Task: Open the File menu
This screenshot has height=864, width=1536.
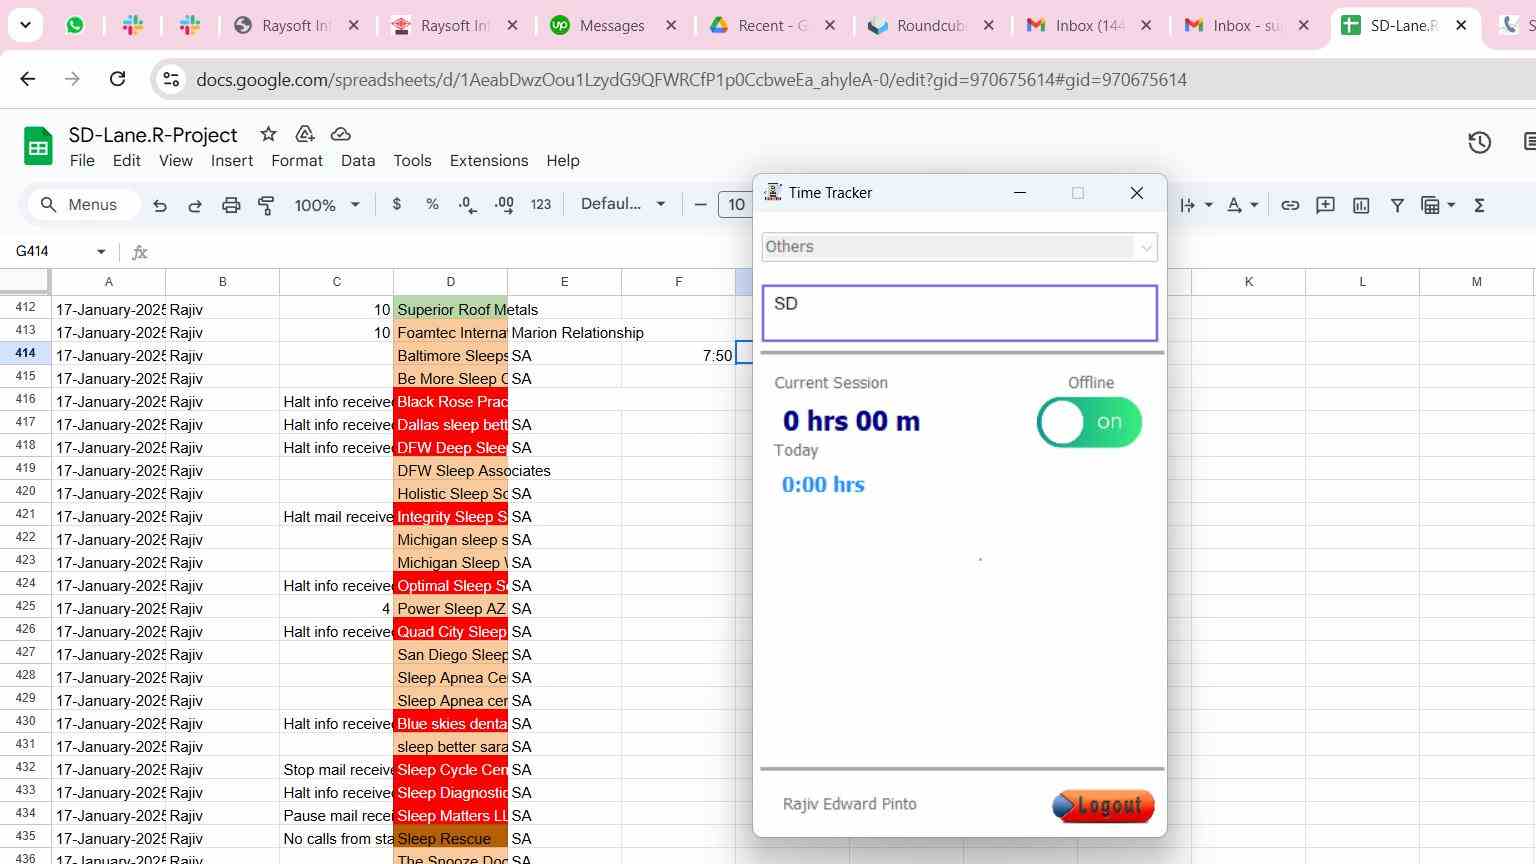Action: (x=82, y=160)
